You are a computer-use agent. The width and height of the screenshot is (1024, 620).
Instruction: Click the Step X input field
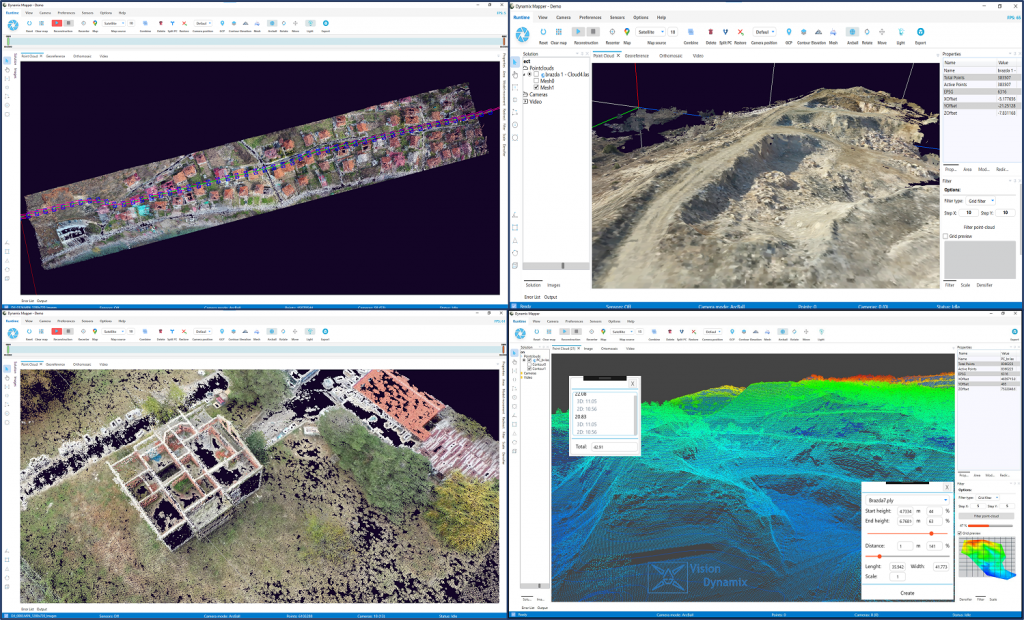coord(969,213)
